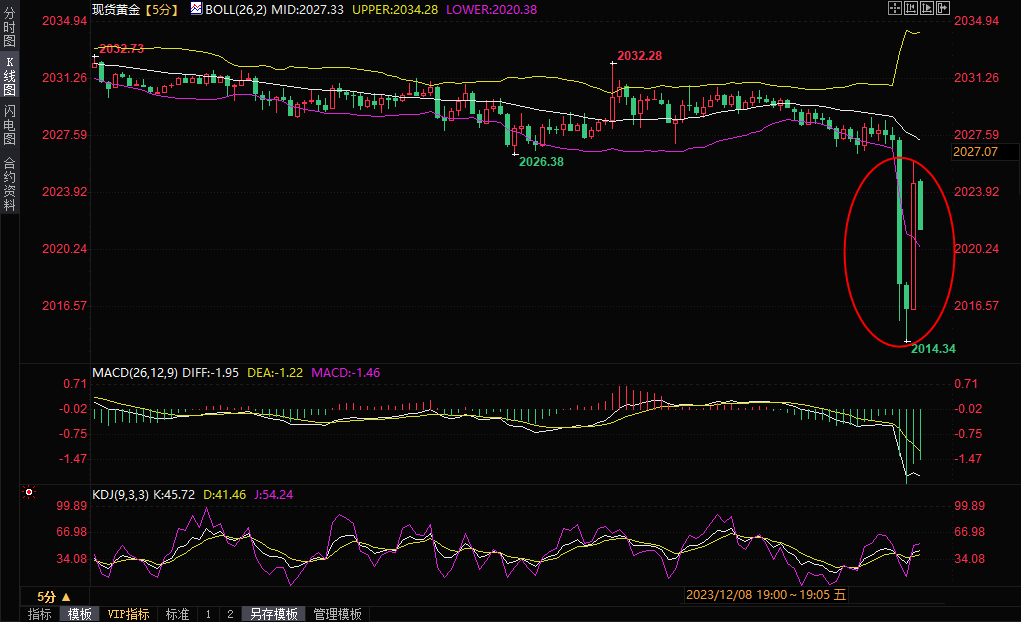Click the jump-to-chart-start icon at top right
Image resolution: width=1021 pixels, height=622 pixels.
[909, 8]
